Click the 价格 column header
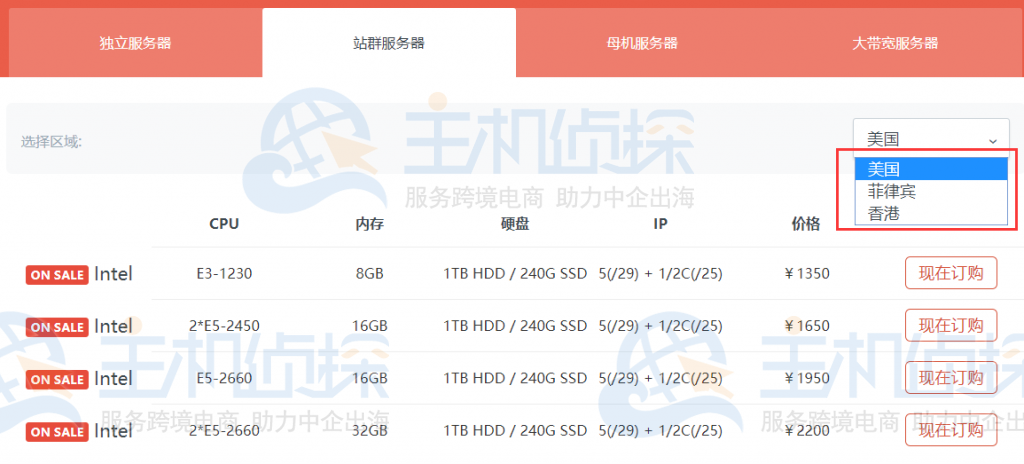1024x464 pixels. [805, 223]
